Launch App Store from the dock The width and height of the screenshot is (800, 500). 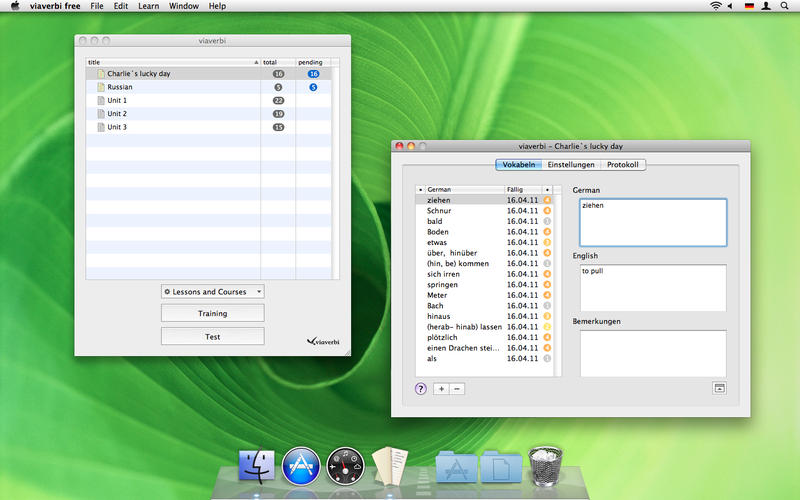(x=301, y=466)
